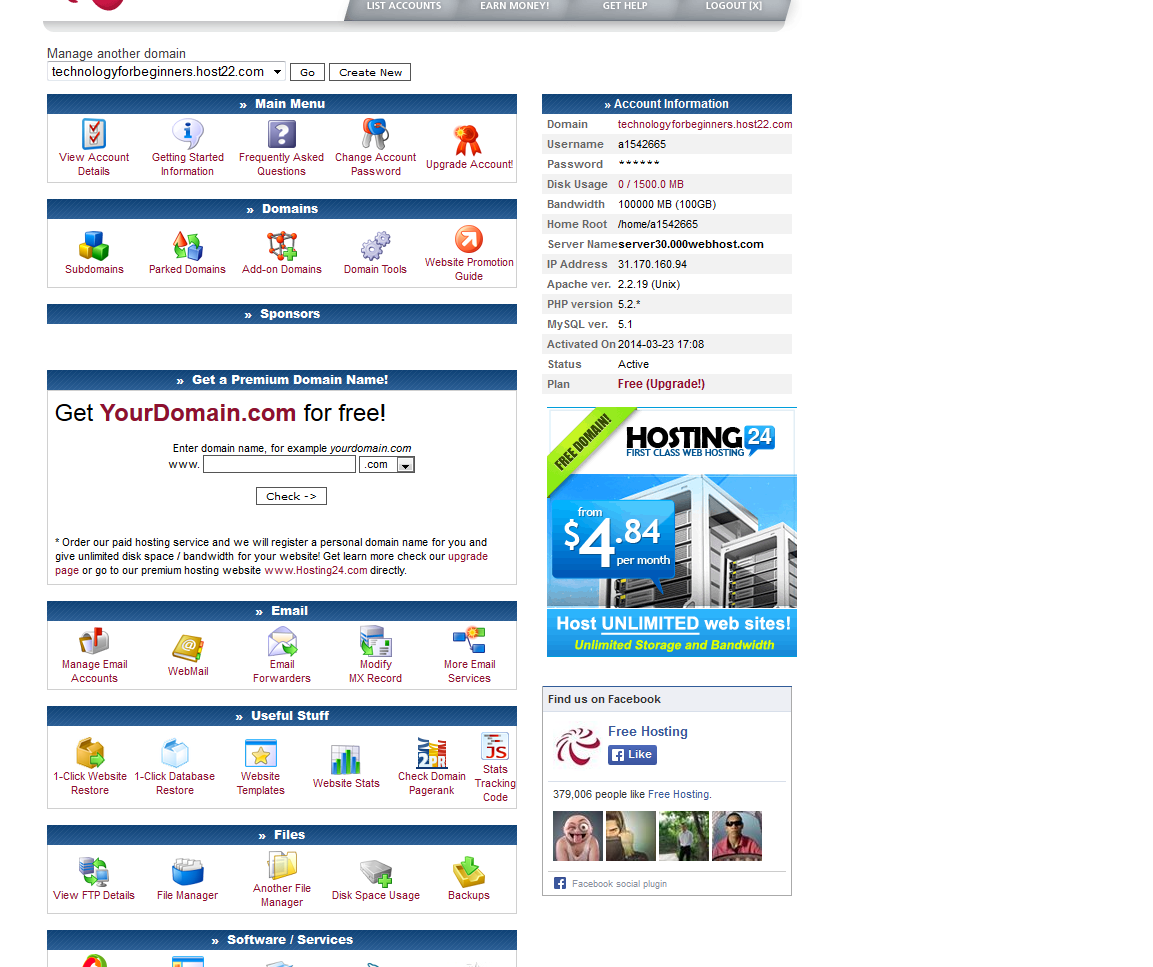This screenshot has width=1153, height=967.
Task: Open Change Account Password icon
Action: point(375,134)
